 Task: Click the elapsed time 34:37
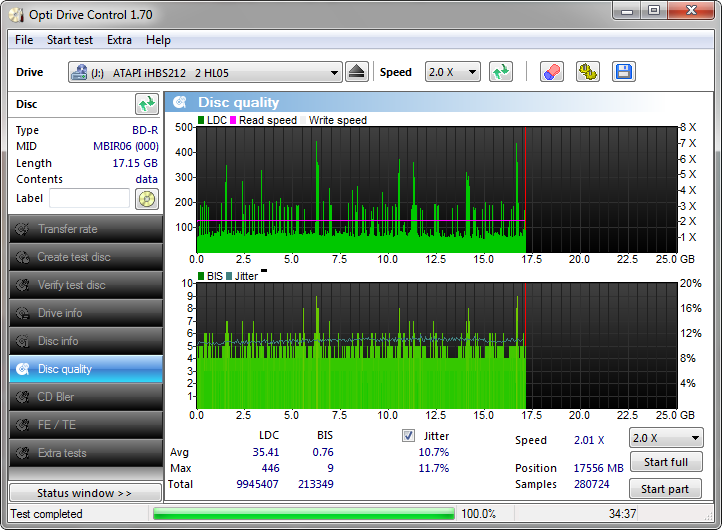(x=623, y=514)
